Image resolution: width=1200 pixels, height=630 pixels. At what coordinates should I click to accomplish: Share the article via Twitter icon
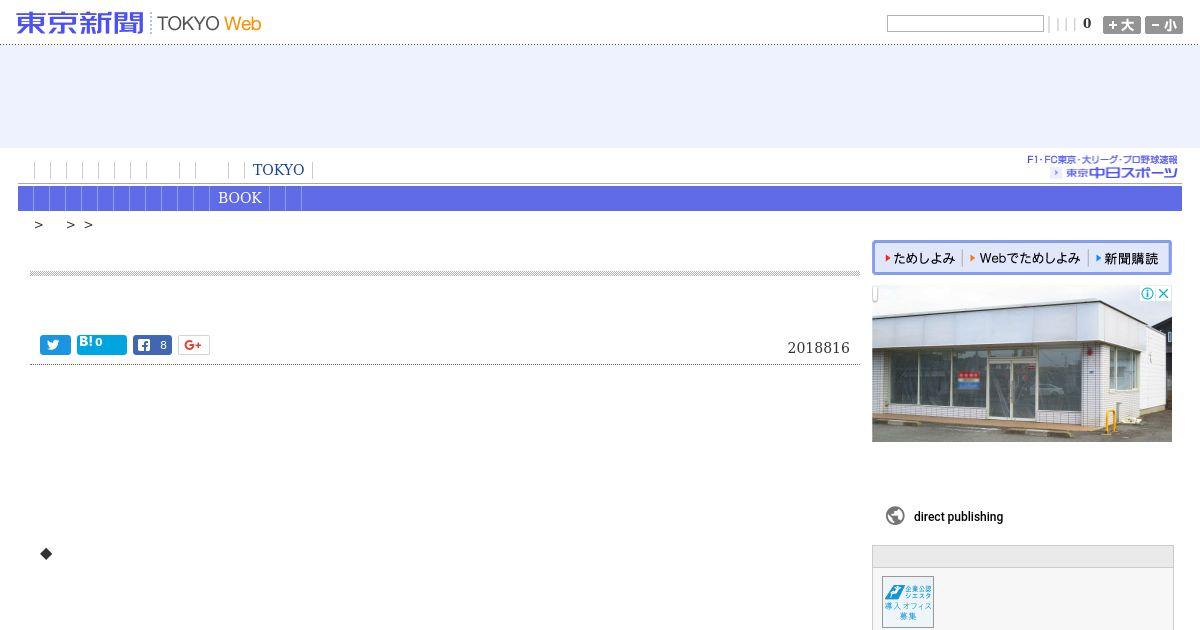(x=55, y=345)
